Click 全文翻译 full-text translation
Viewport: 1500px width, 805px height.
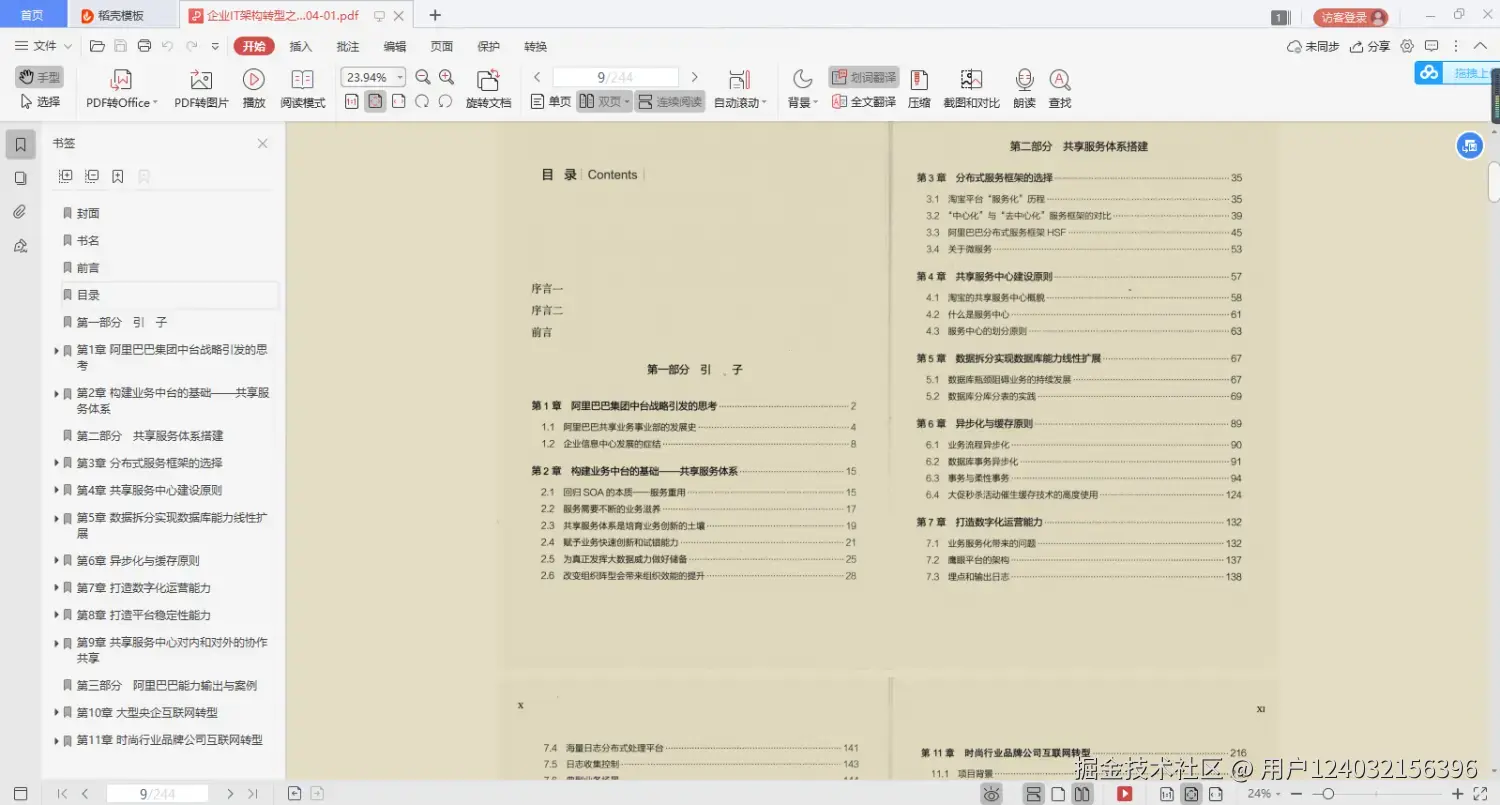(863, 102)
